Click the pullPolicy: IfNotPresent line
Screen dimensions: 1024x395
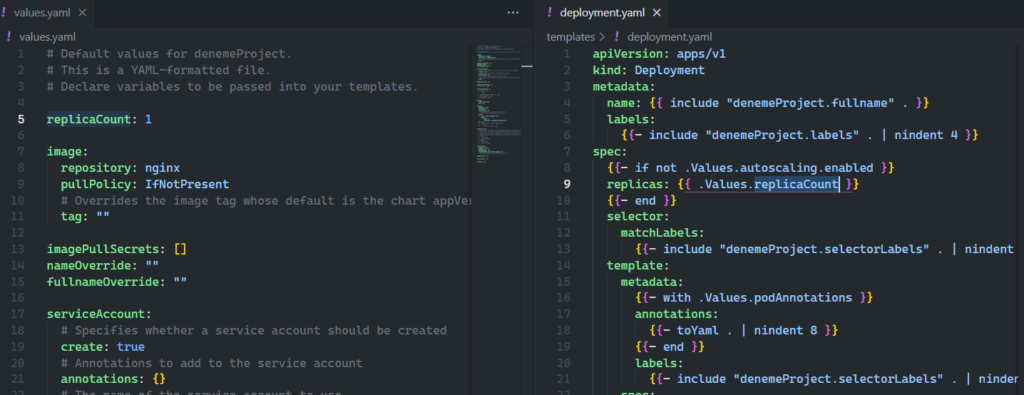coord(145,185)
